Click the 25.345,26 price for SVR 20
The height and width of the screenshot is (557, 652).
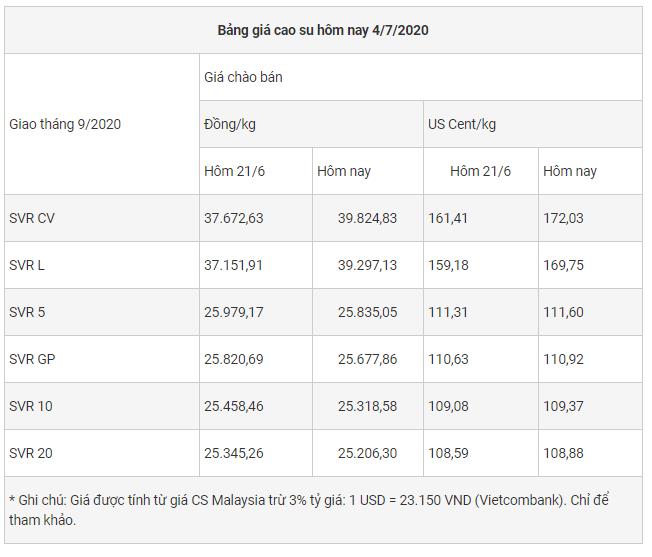pos(234,453)
